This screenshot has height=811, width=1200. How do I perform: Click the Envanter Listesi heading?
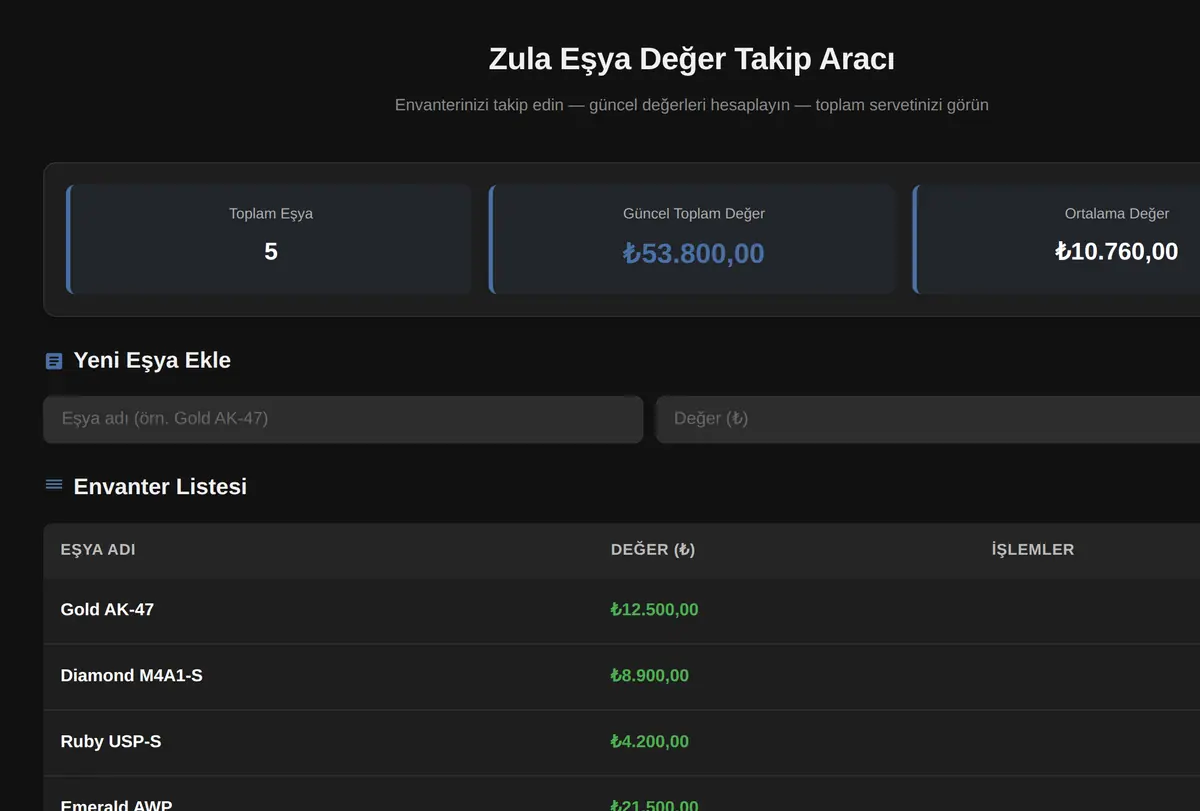coord(160,486)
